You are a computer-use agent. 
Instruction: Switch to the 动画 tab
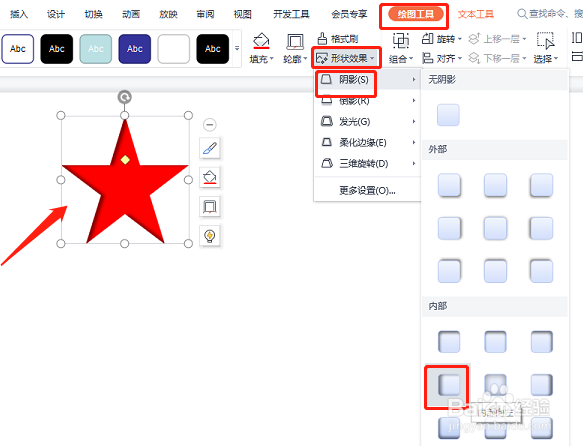click(131, 14)
